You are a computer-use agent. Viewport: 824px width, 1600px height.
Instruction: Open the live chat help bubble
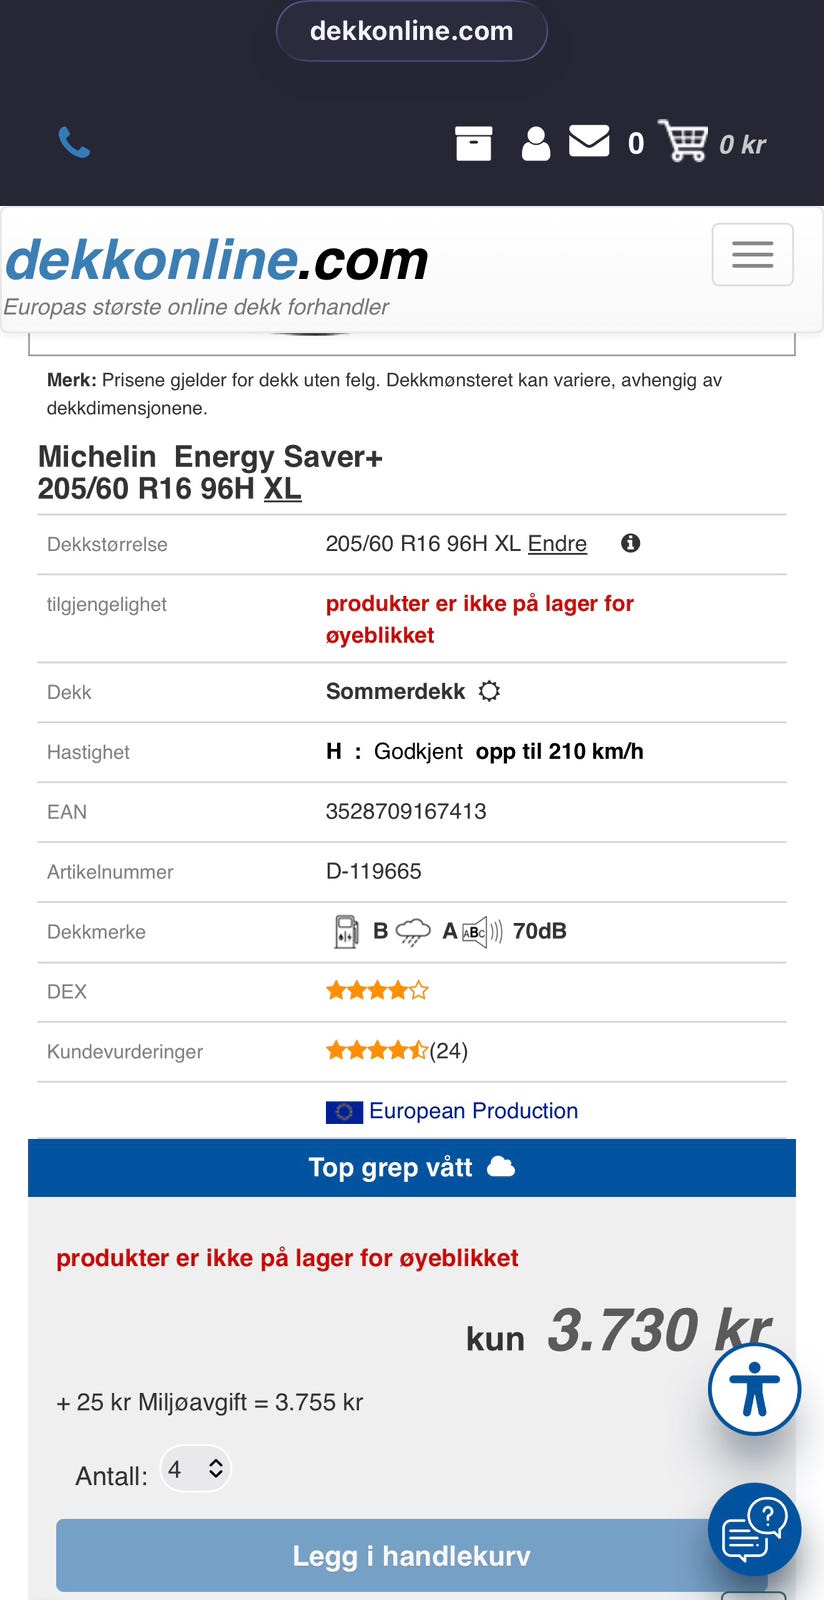point(754,1529)
